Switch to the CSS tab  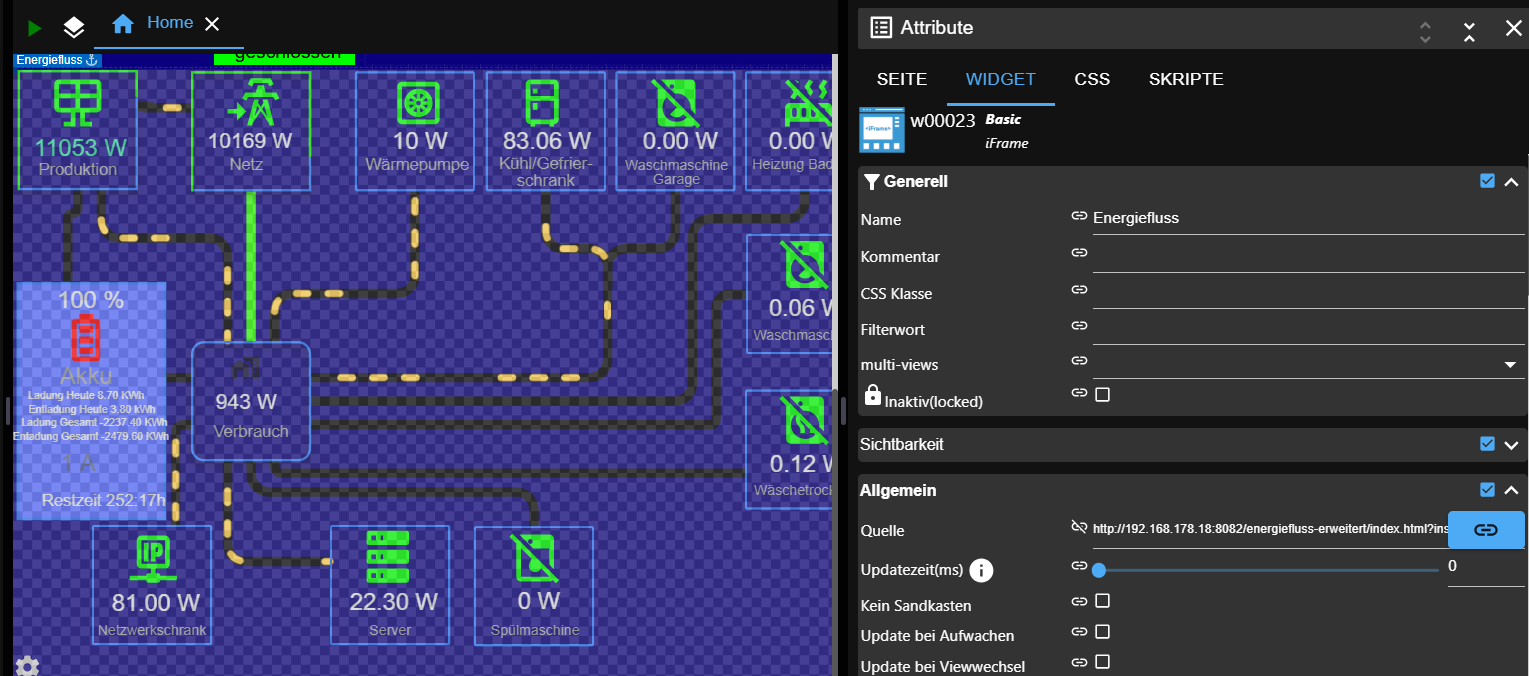[1092, 79]
